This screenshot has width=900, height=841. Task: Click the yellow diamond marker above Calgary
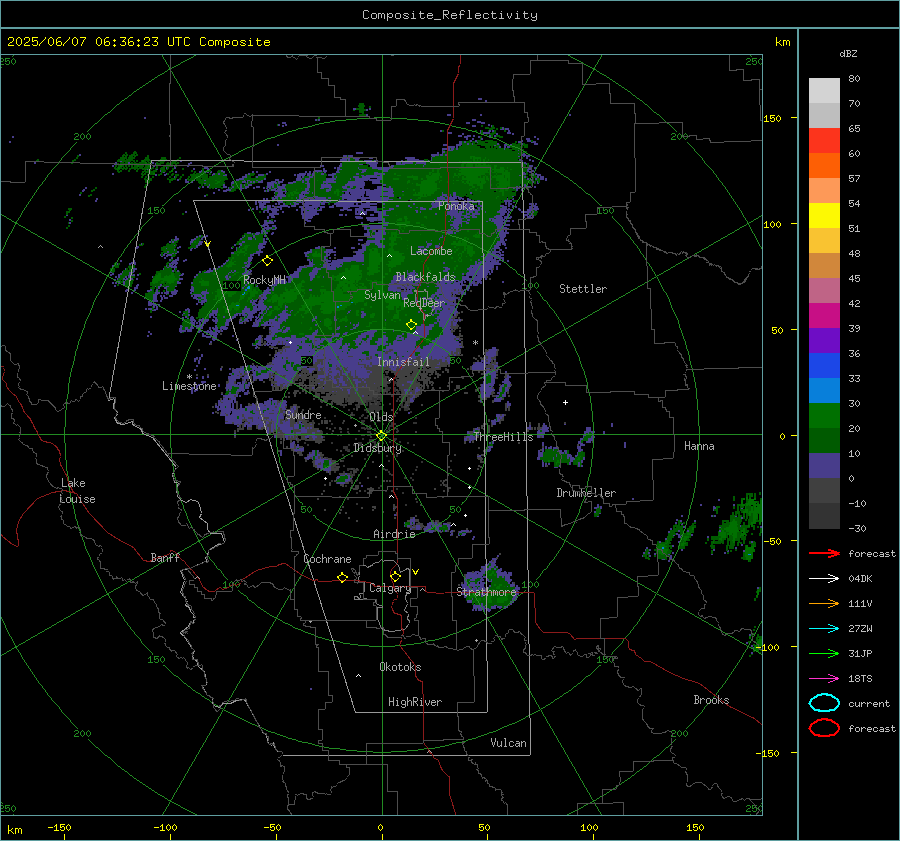click(395, 576)
